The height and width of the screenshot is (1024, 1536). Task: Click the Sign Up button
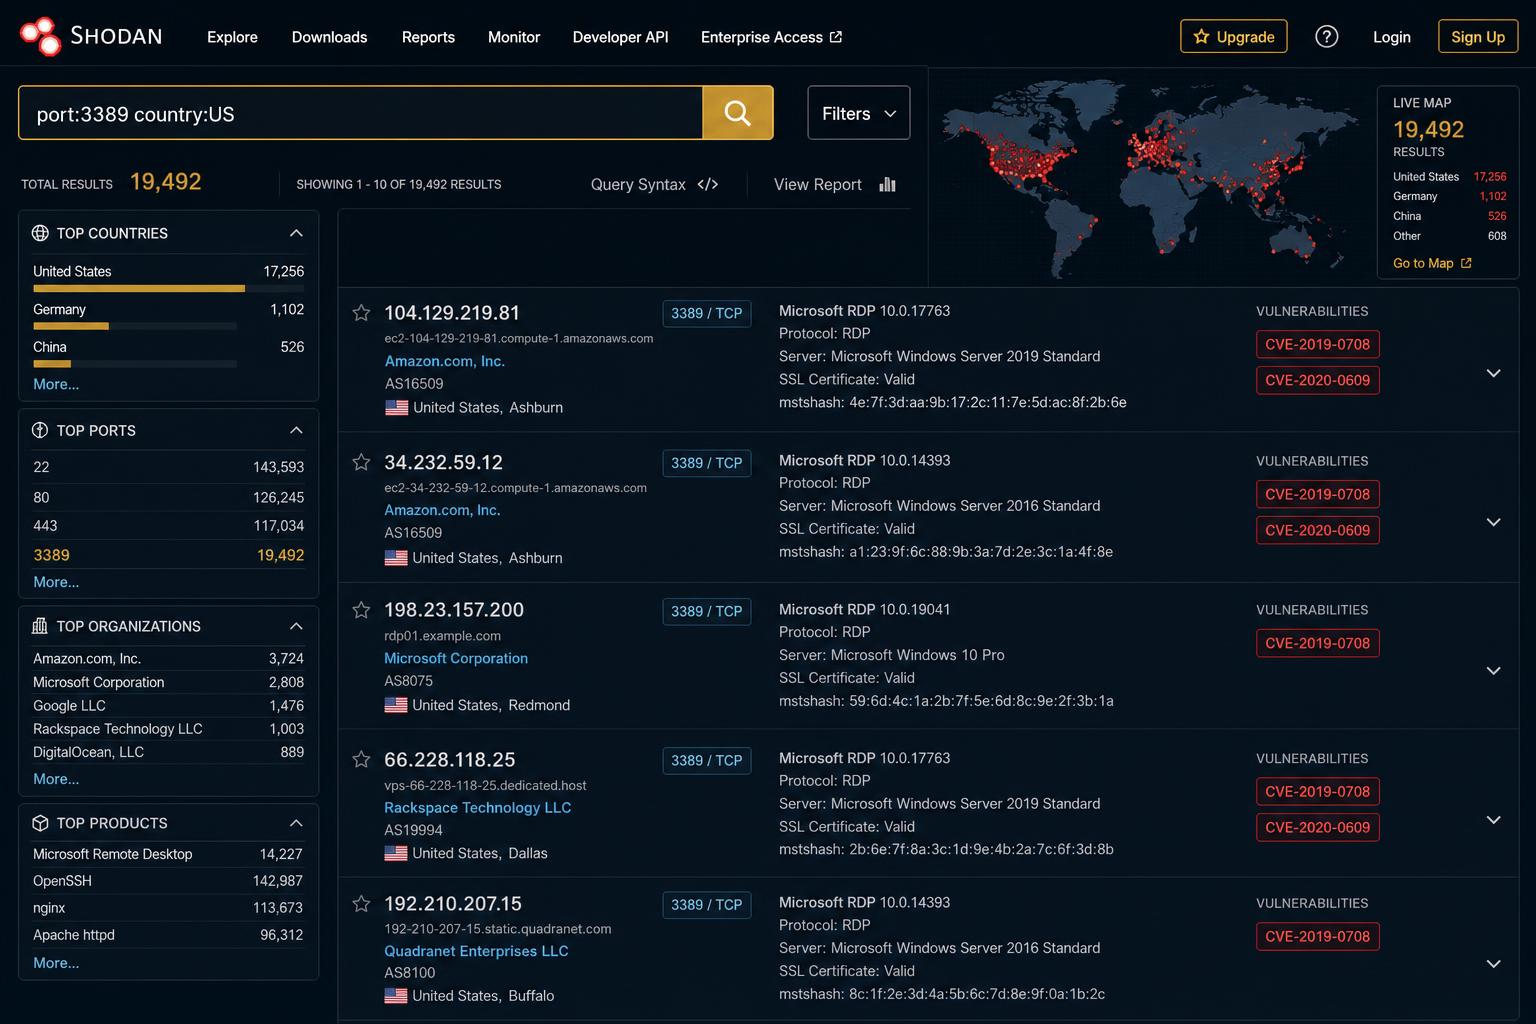[1478, 37]
